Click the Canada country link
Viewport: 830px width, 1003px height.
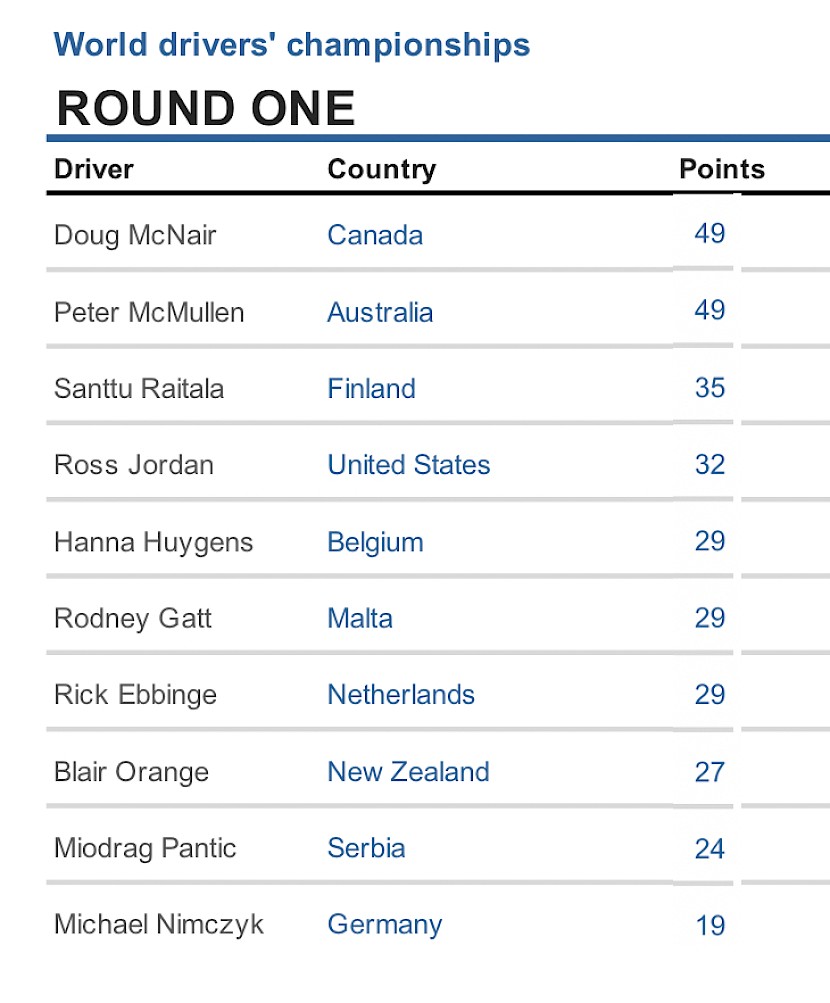375,235
